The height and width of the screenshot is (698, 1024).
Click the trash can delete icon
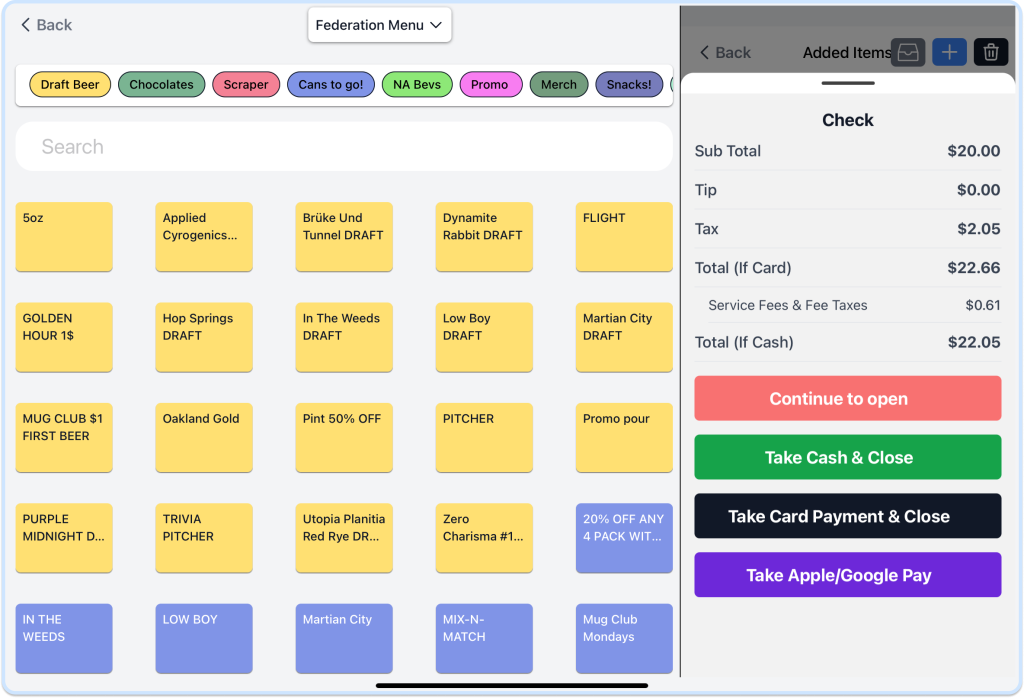[x=990, y=53]
